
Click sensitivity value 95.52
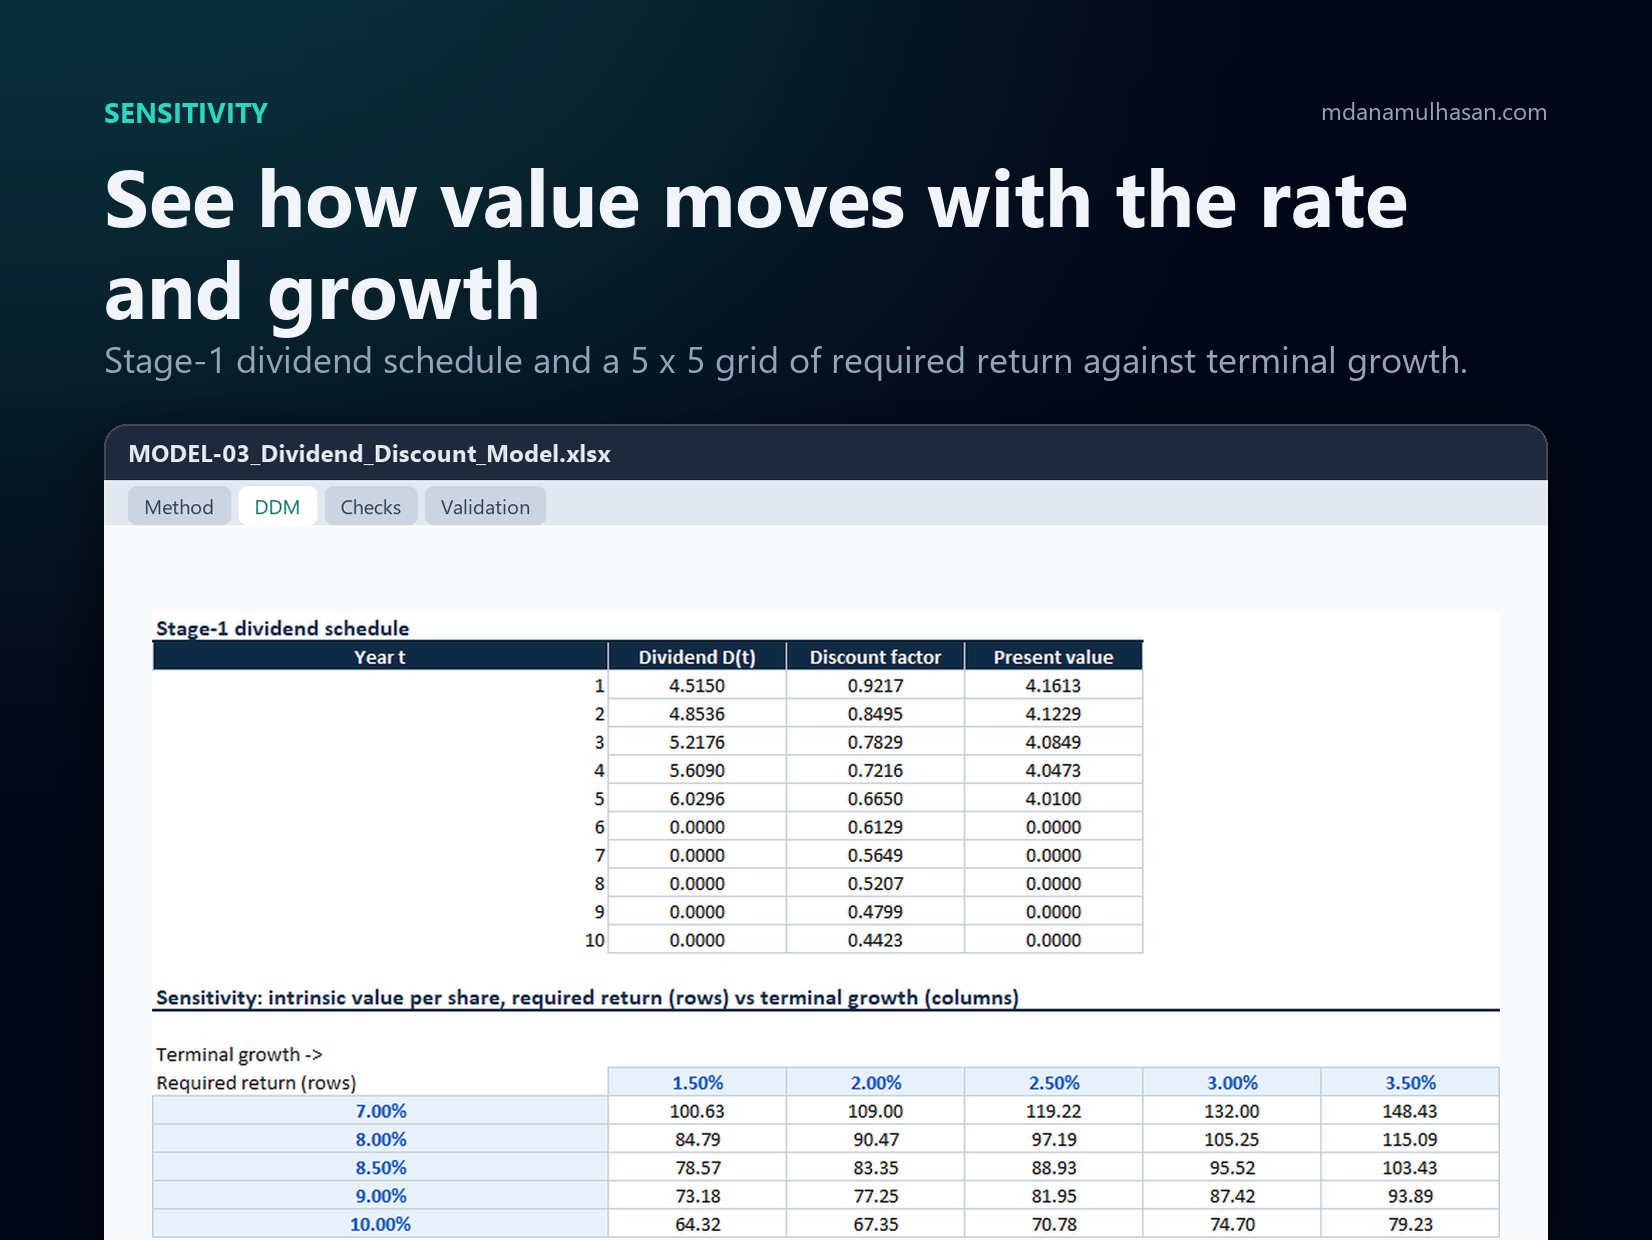pos(1231,1167)
